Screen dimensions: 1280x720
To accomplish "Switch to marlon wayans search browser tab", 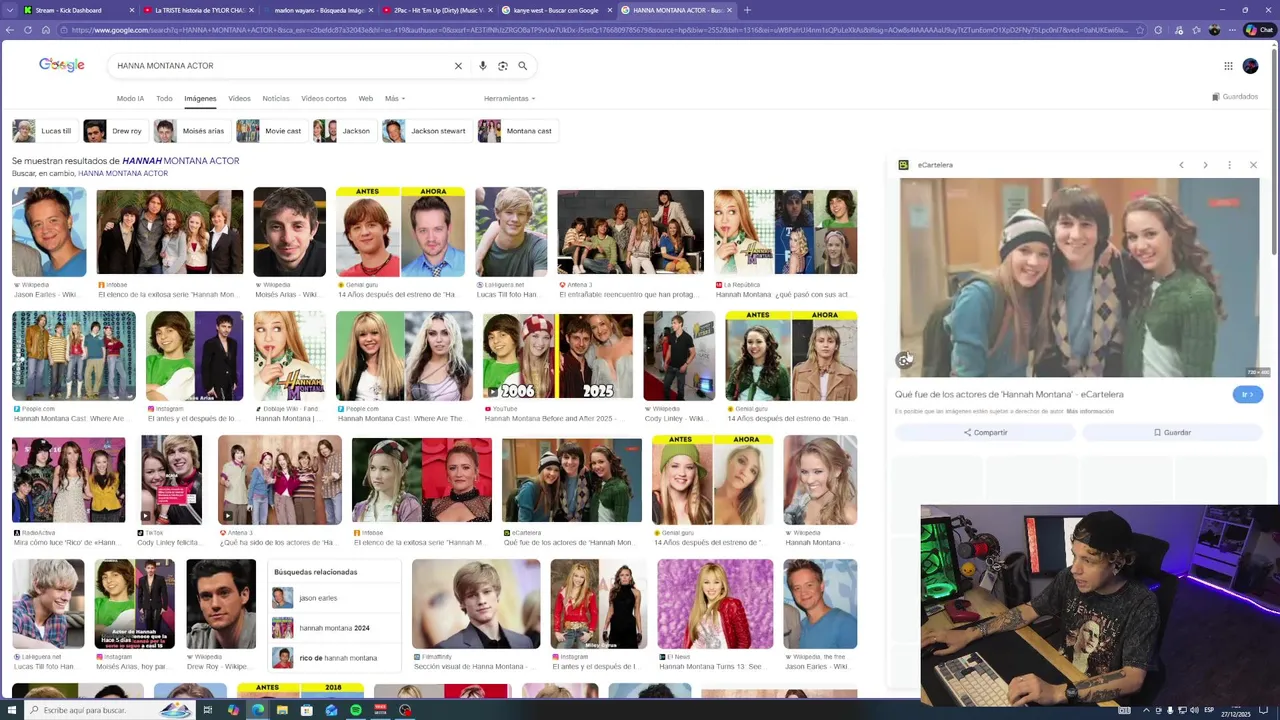I will click(x=318, y=10).
